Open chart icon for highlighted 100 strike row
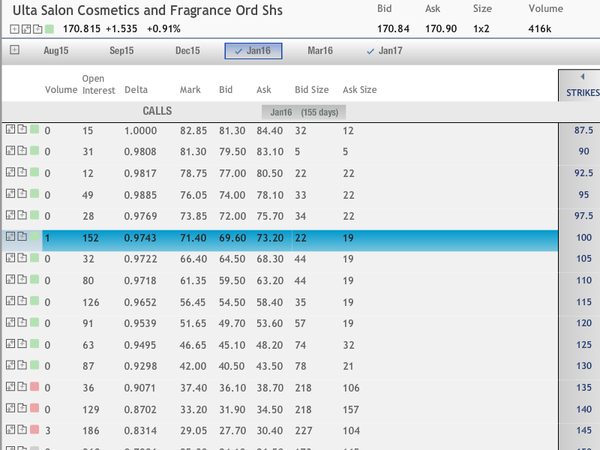This screenshot has width=600, height=450. (10, 236)
